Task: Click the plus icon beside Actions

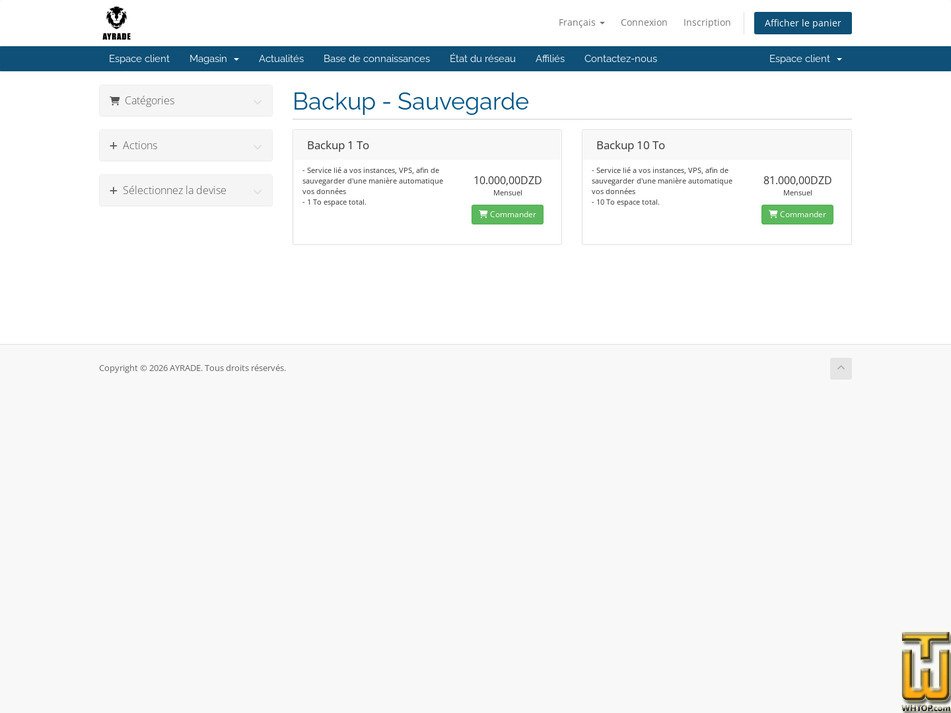Action: [113, 146]
